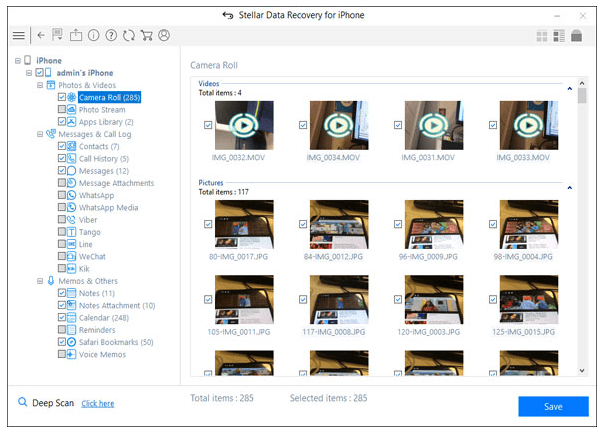
Task: Uncheck the 84-IMG_0012.JPG picture checkbox
Action: point(303,224)
